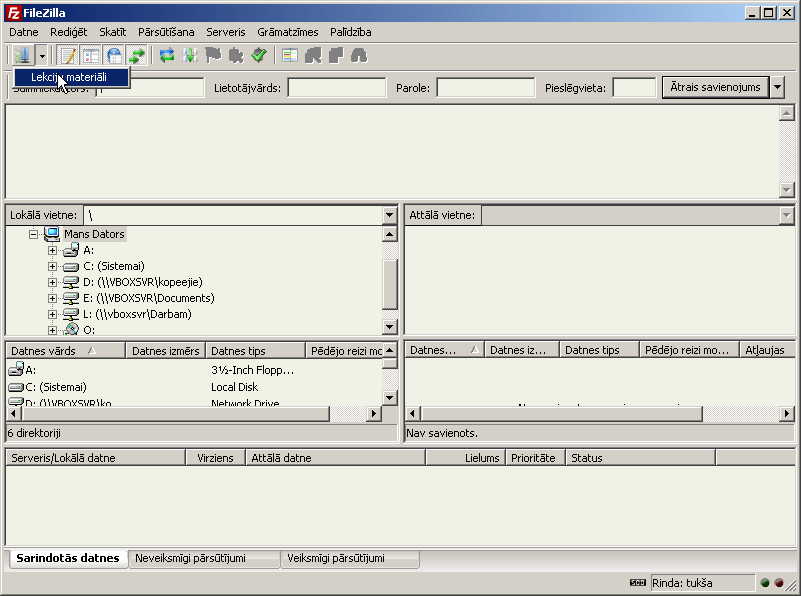
Task: Click the disconnect from server icon
Action: (236, 55)
